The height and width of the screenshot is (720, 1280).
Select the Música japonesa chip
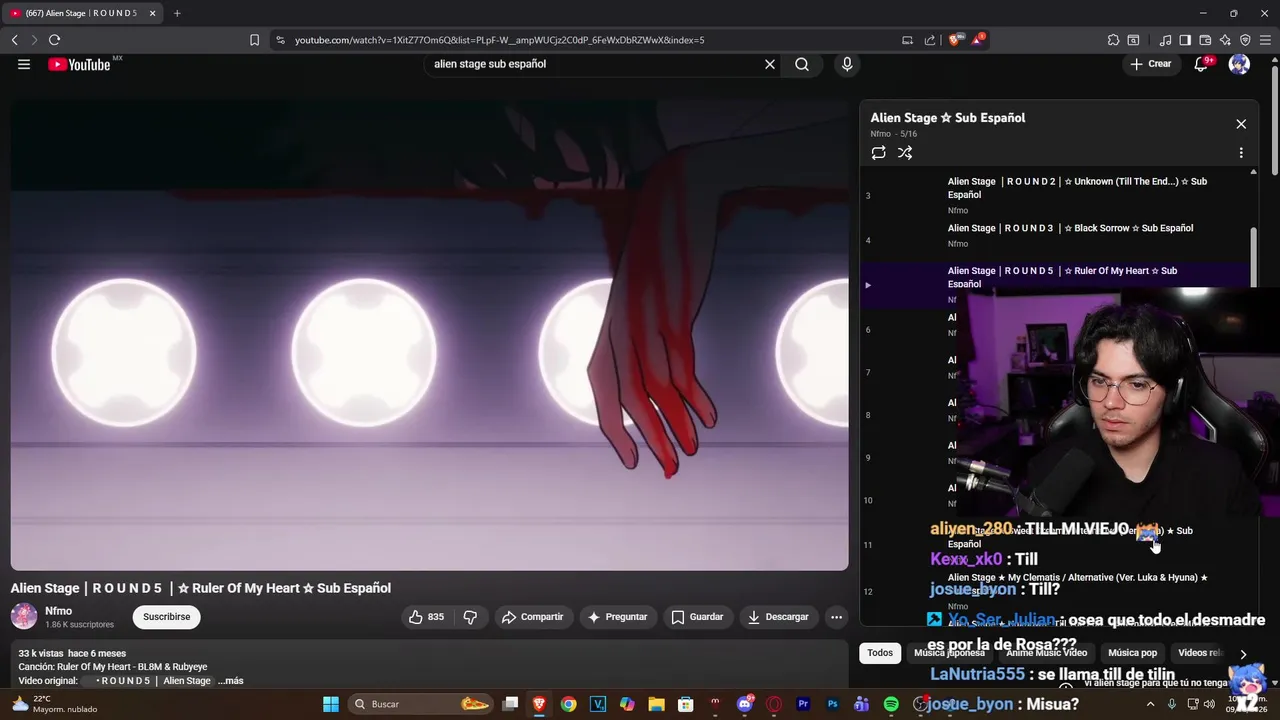949,653
